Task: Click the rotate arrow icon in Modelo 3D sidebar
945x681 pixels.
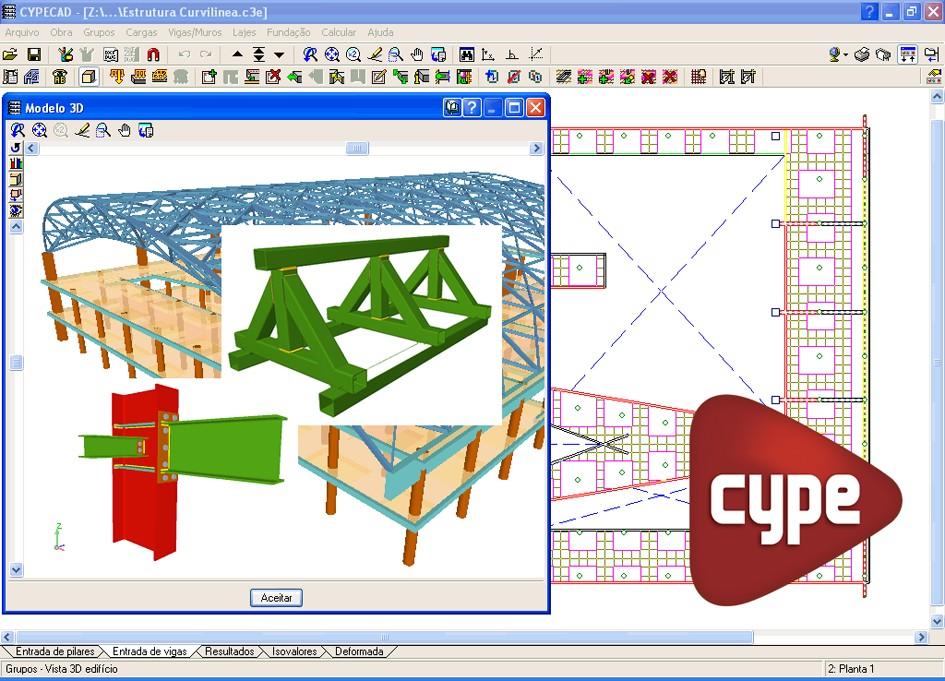Action: coord(16,147)
